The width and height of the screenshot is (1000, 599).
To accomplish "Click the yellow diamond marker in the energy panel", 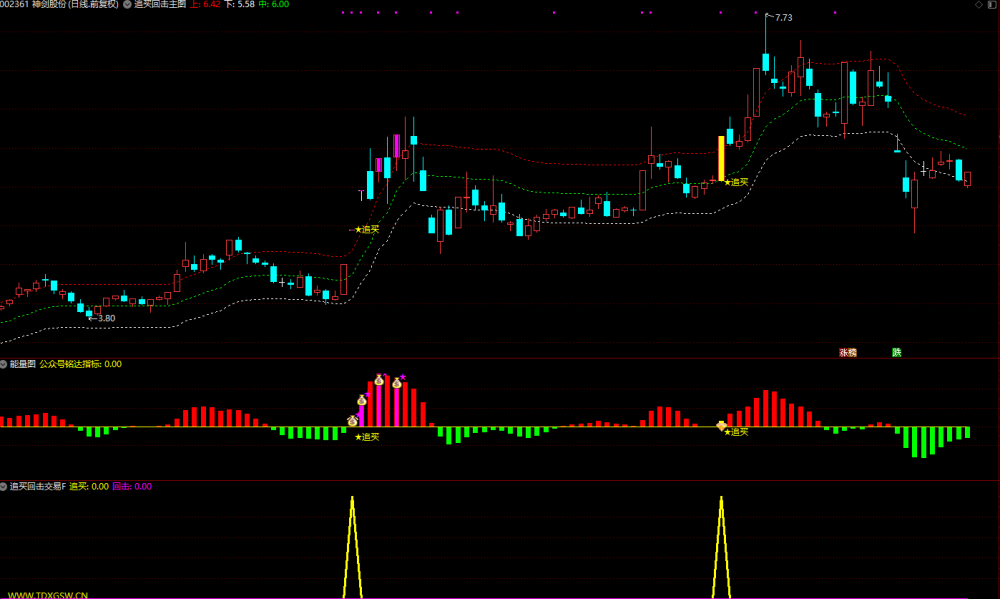I will click(x=721, y=425).
